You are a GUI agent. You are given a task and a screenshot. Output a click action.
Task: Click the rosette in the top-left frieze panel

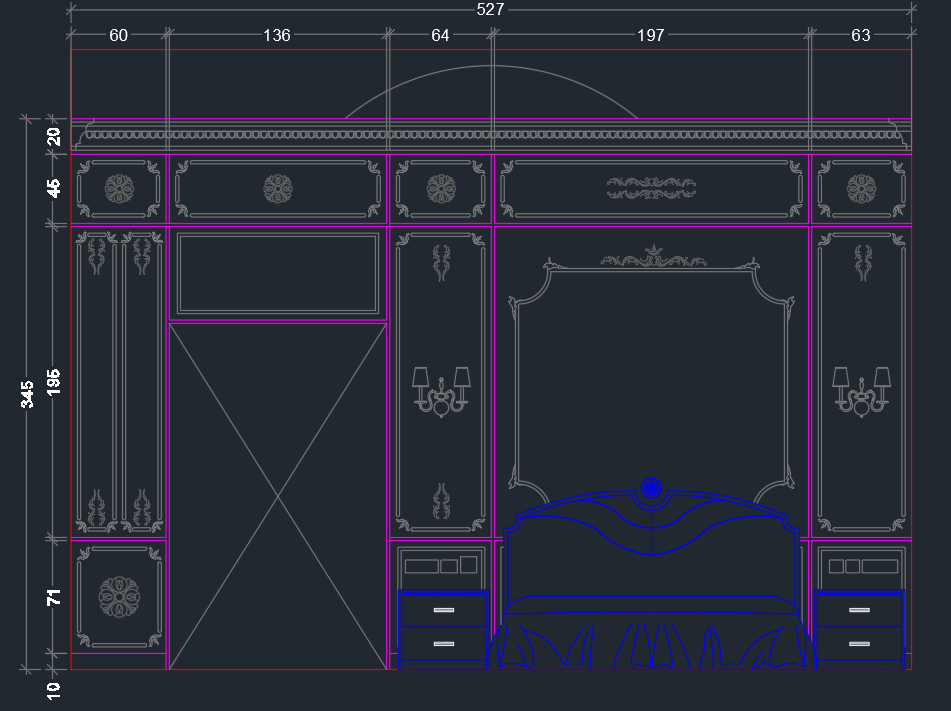coord(119,188)
